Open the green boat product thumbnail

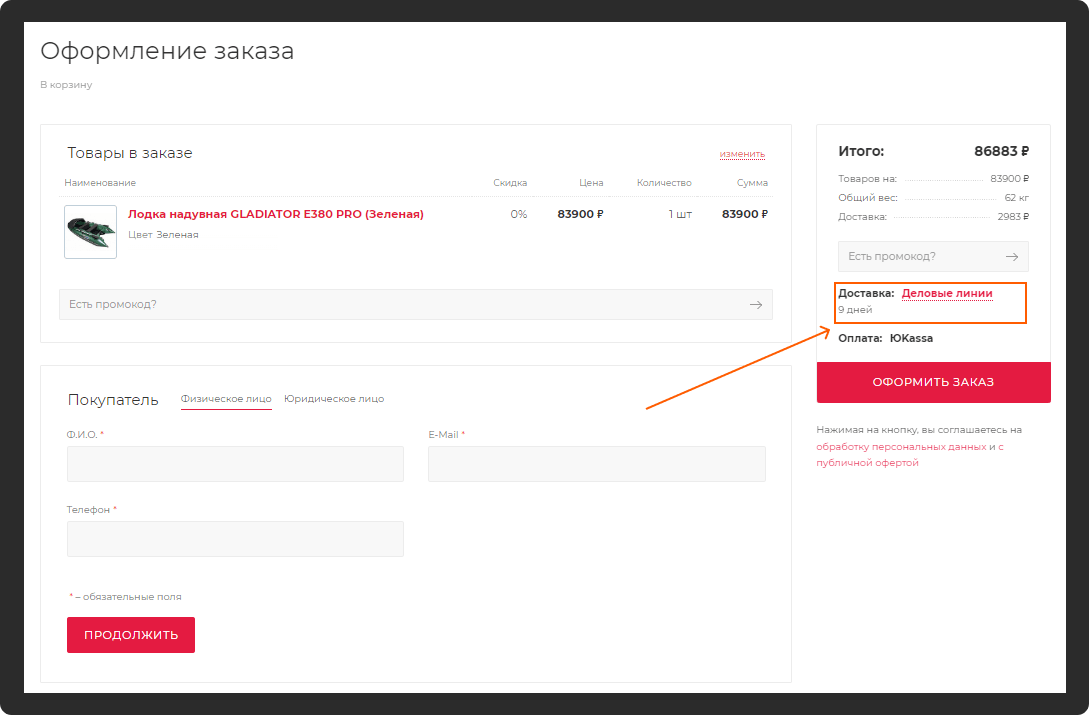(90, 232)
